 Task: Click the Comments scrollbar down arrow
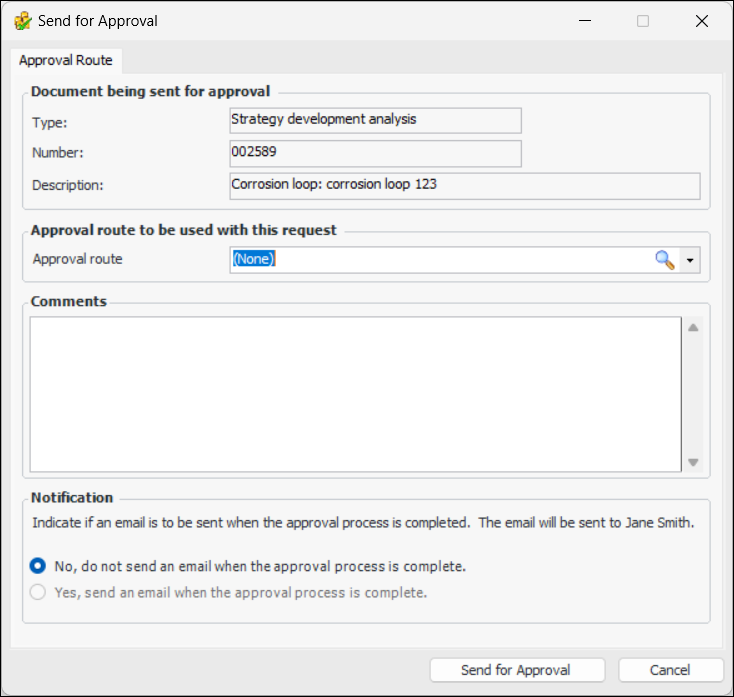pyautogui.click(x=692, y=462)
